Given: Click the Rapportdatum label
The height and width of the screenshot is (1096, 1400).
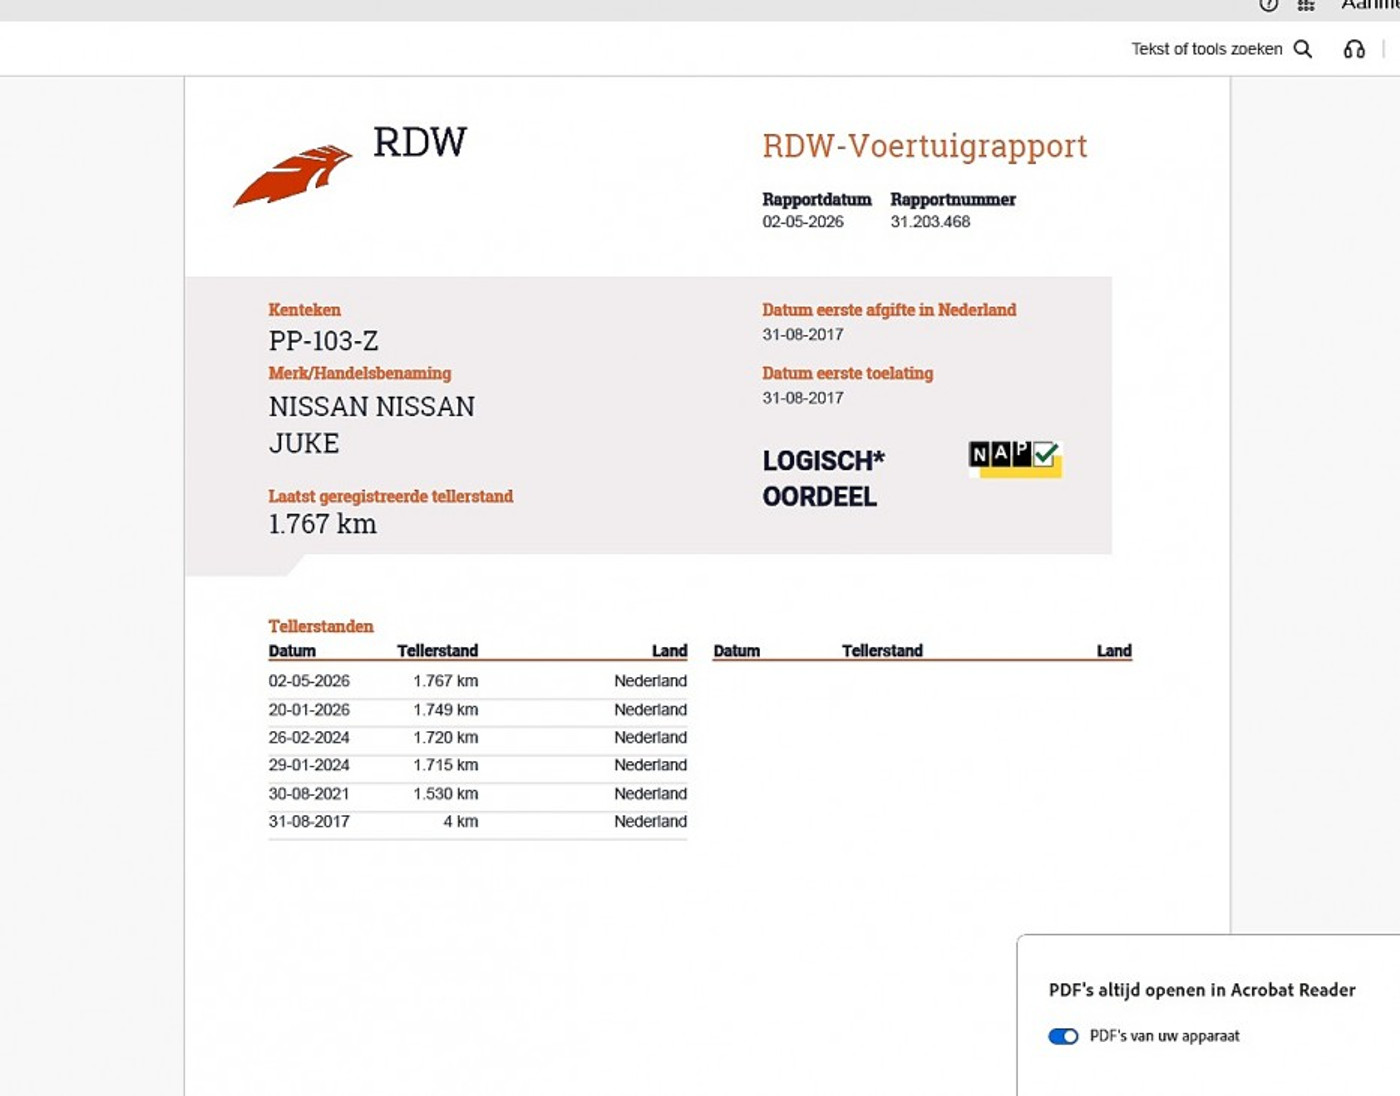Looking at the screenshot, I should coord(816,199).
